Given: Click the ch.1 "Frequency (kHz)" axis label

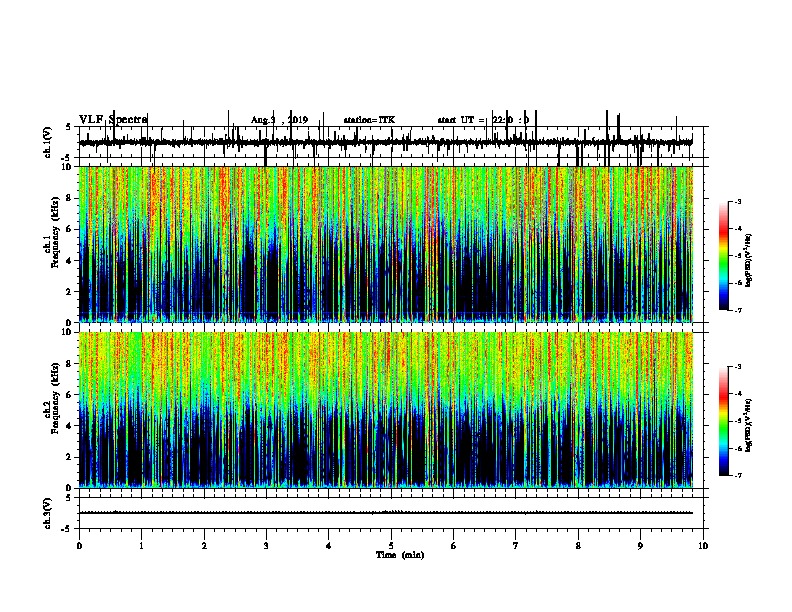Looking at the screenshot, I should click(55, 233).
